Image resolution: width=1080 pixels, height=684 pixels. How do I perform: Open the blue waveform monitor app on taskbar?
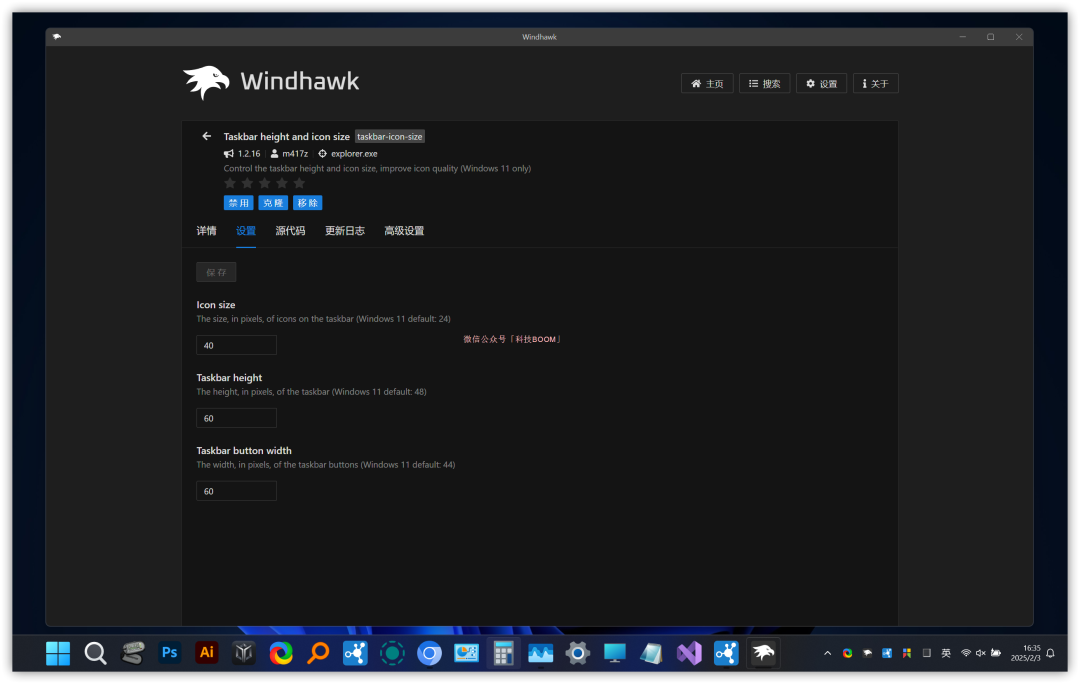[x=541, y=652]
